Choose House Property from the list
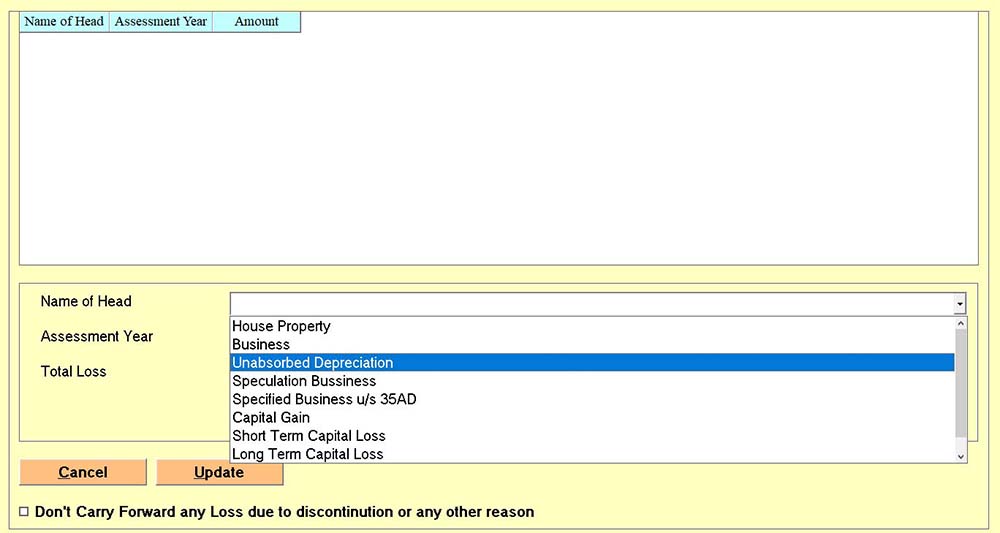This screenshot has height=533, width=1000. click(281, 326)
